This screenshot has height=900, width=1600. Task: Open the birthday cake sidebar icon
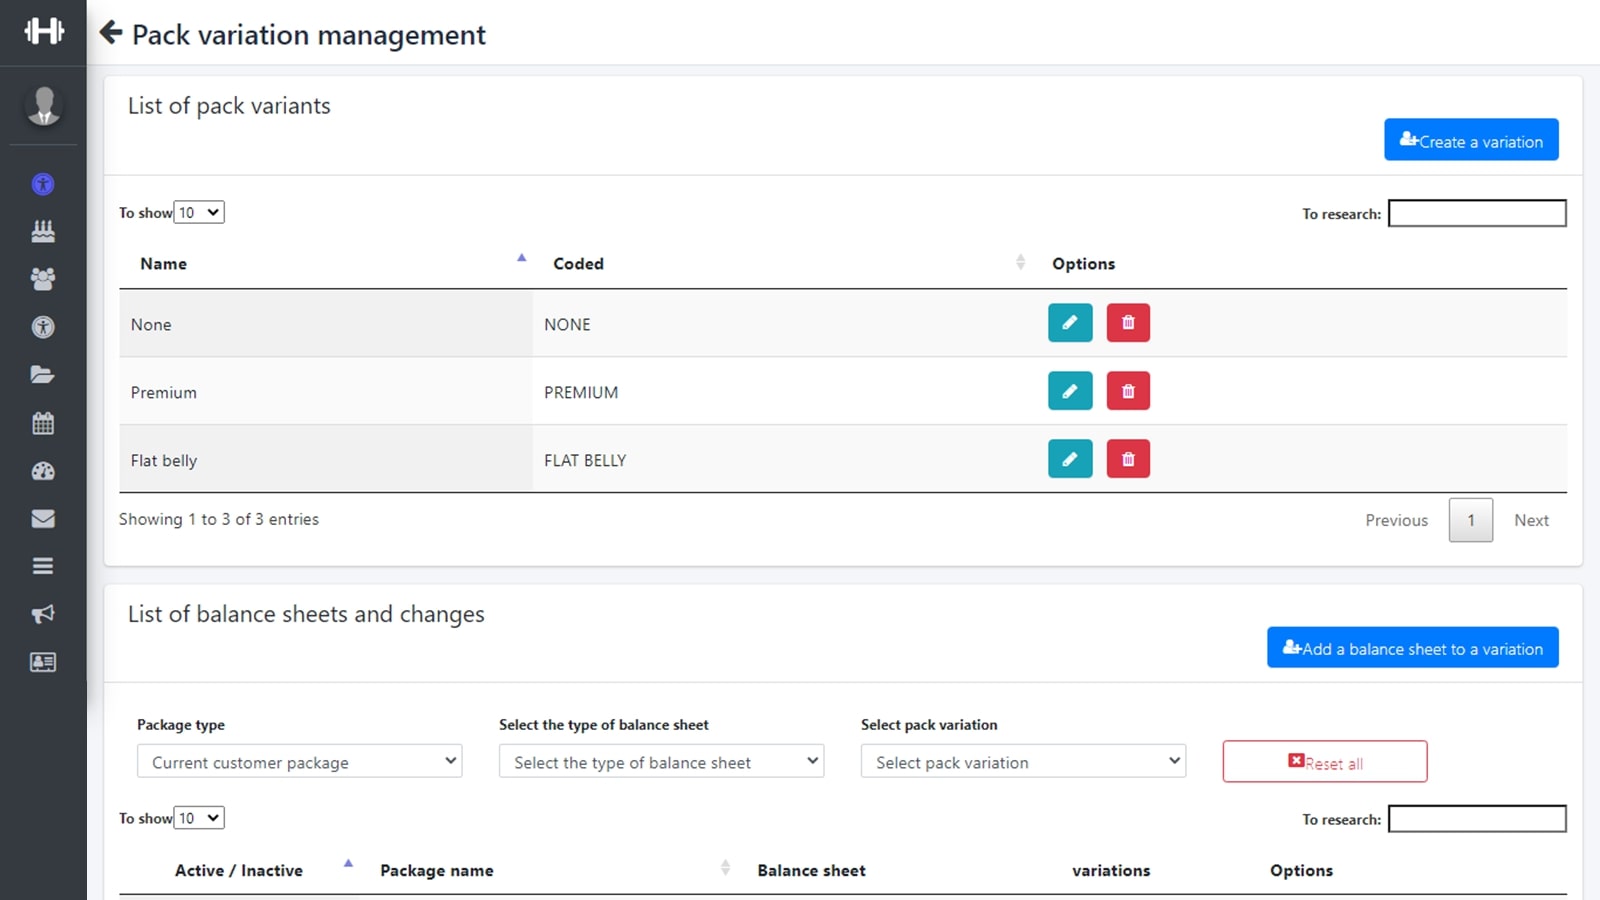[x=43, y=231]
